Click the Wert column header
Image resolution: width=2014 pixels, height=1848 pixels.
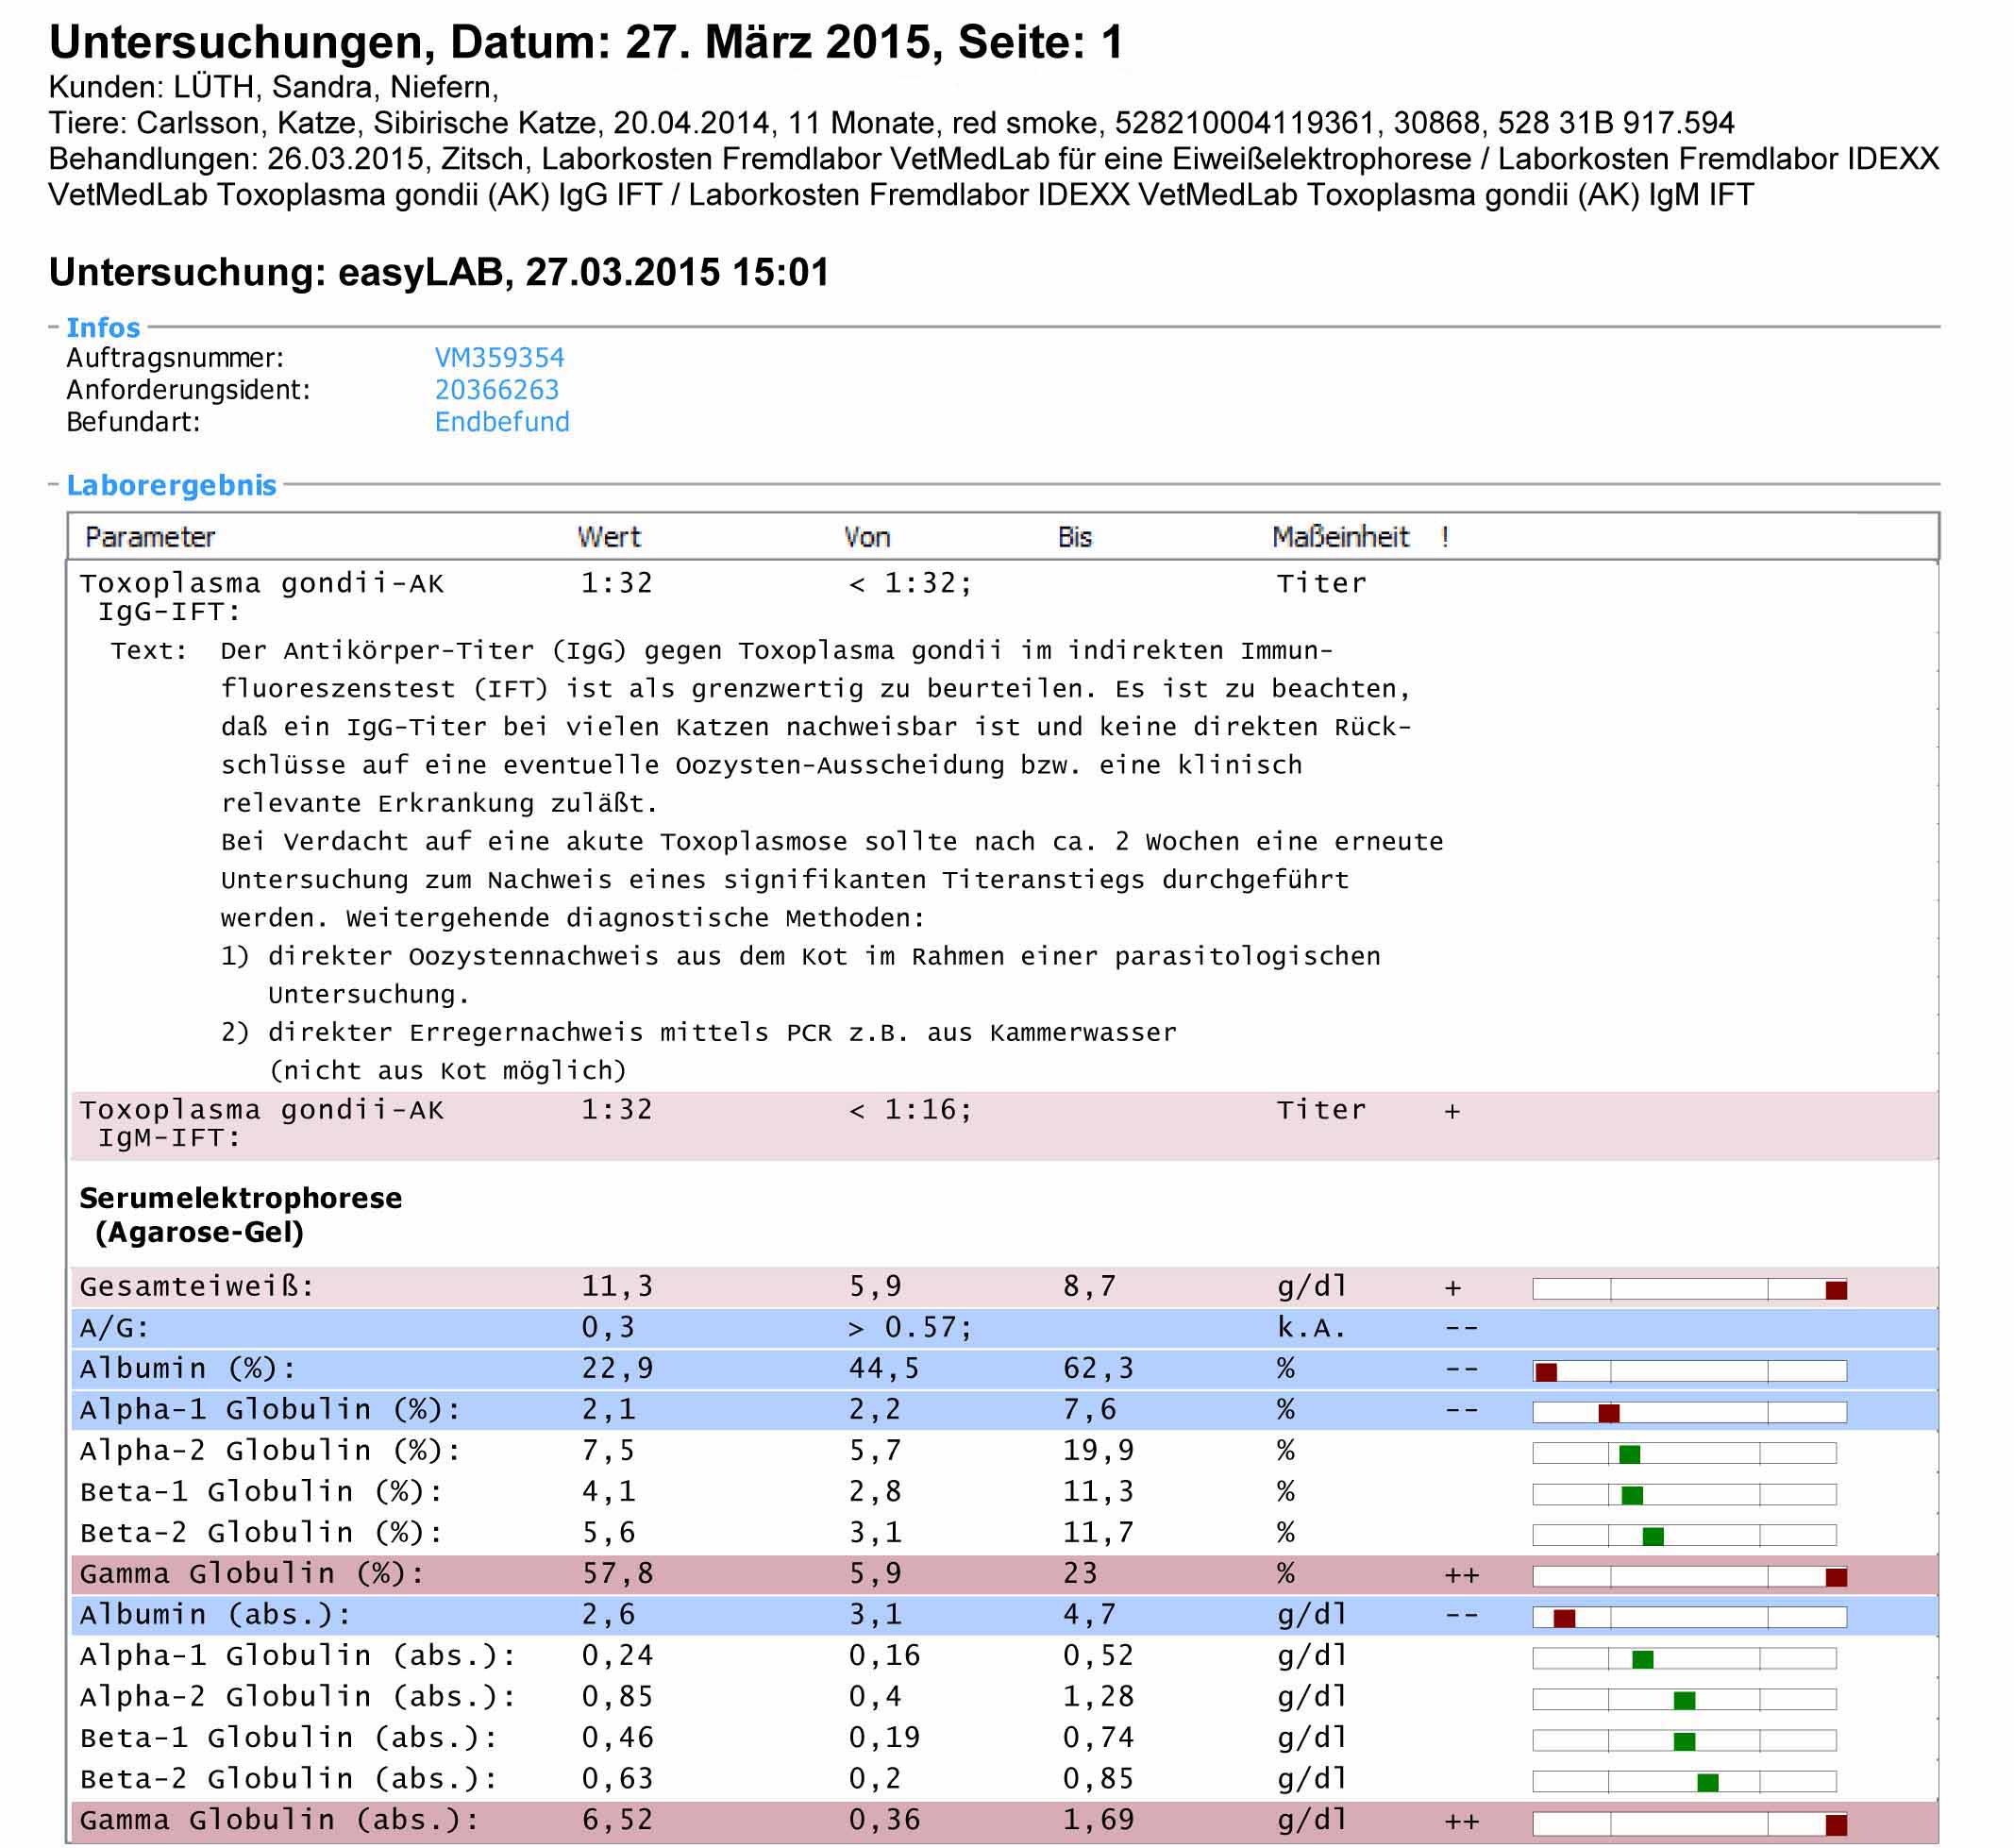(x=608, y=537)
